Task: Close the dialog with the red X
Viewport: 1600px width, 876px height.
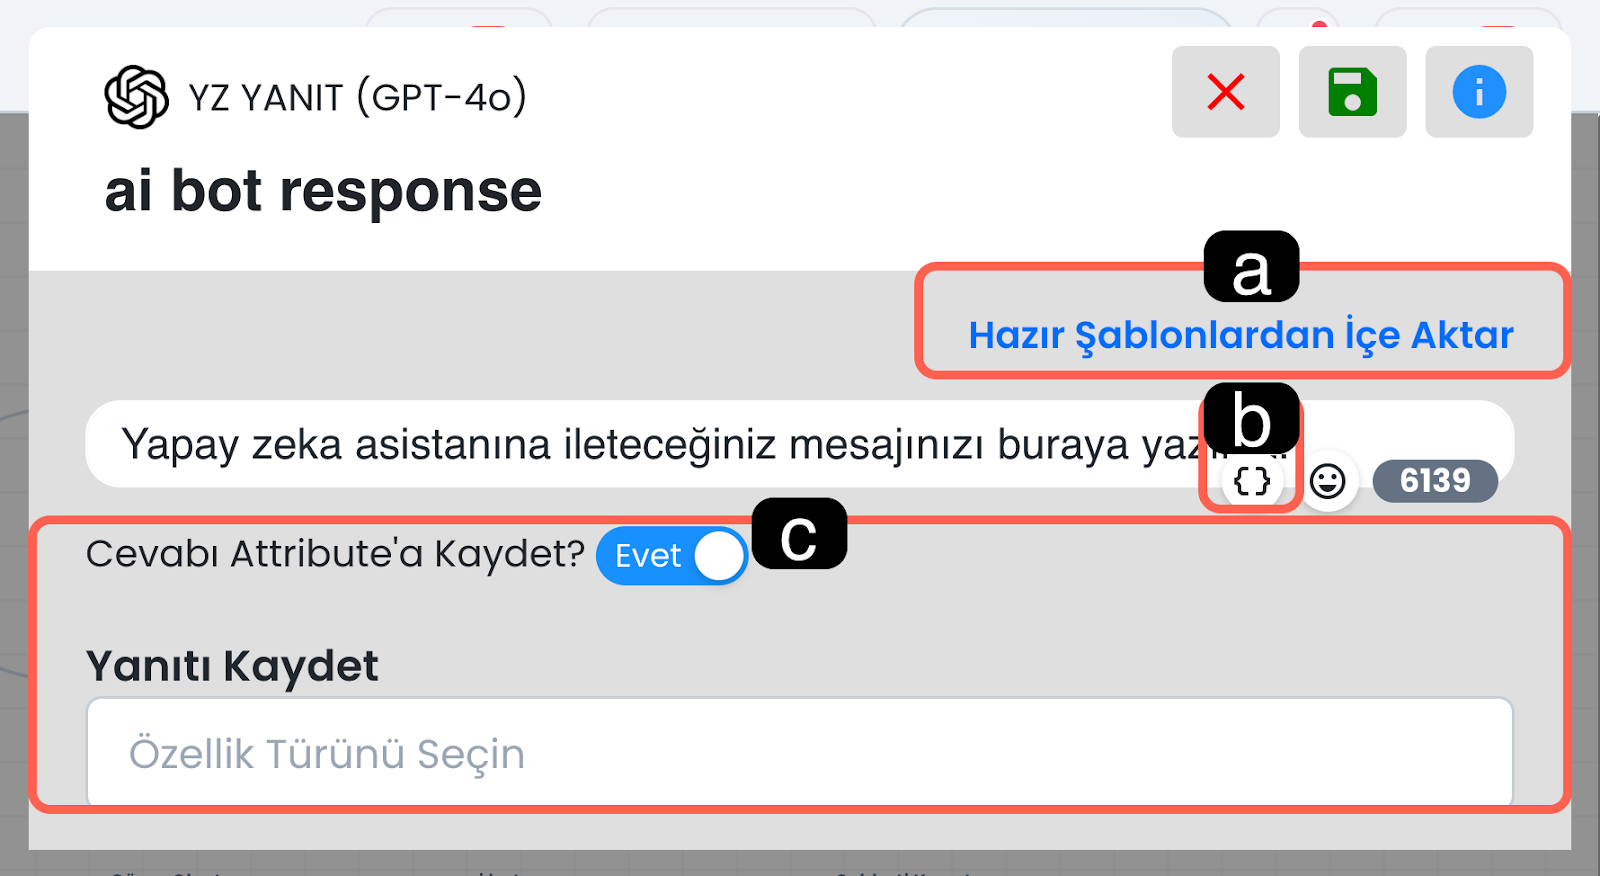Action: (x=1225, y=92)
